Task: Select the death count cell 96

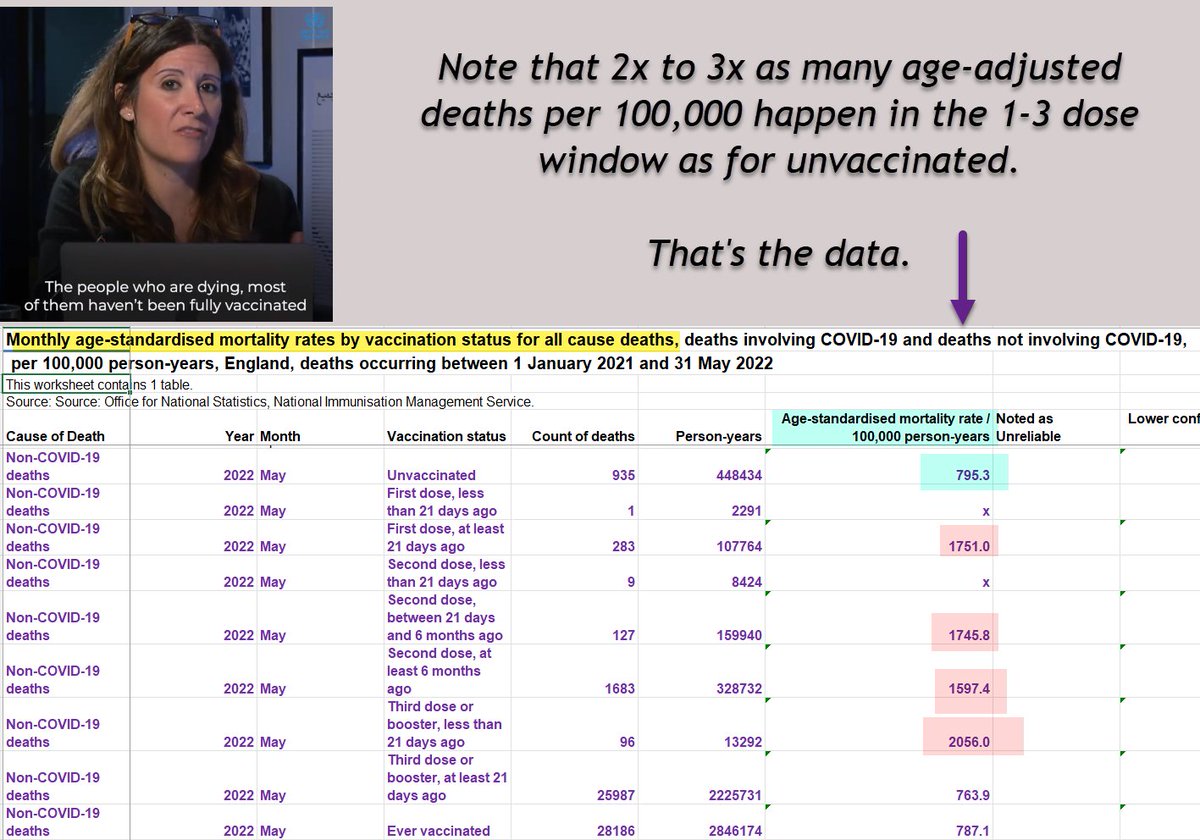Action: 627,742
